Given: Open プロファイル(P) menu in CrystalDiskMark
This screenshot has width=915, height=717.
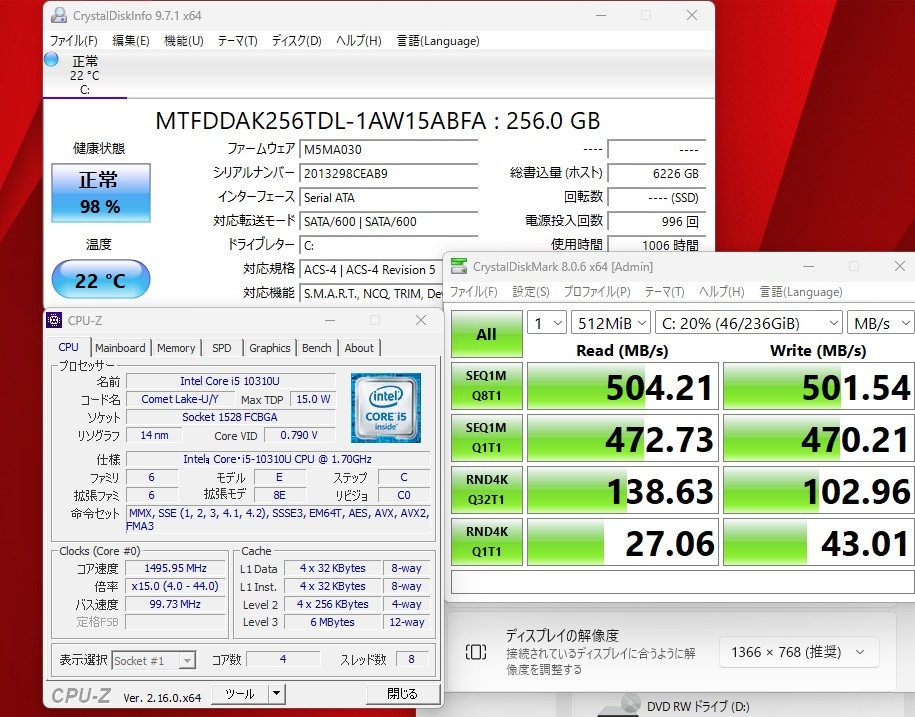Looking at the screenshot, I should click(x=597, y=292).
